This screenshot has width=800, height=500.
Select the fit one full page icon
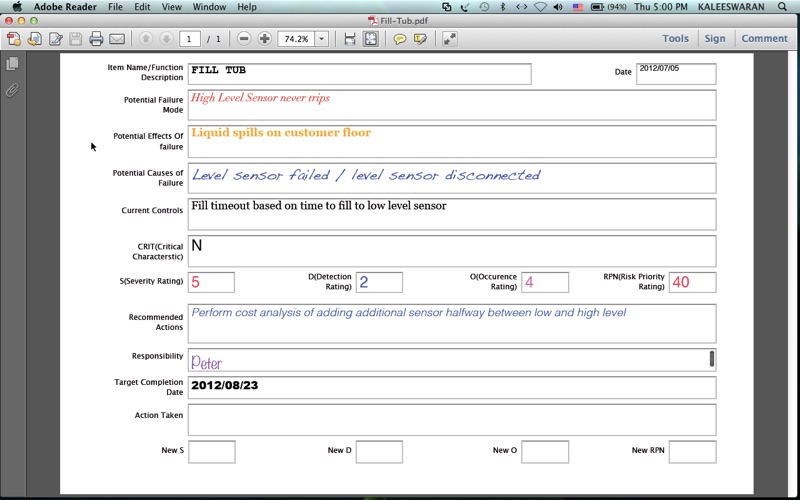click(370, 39)
